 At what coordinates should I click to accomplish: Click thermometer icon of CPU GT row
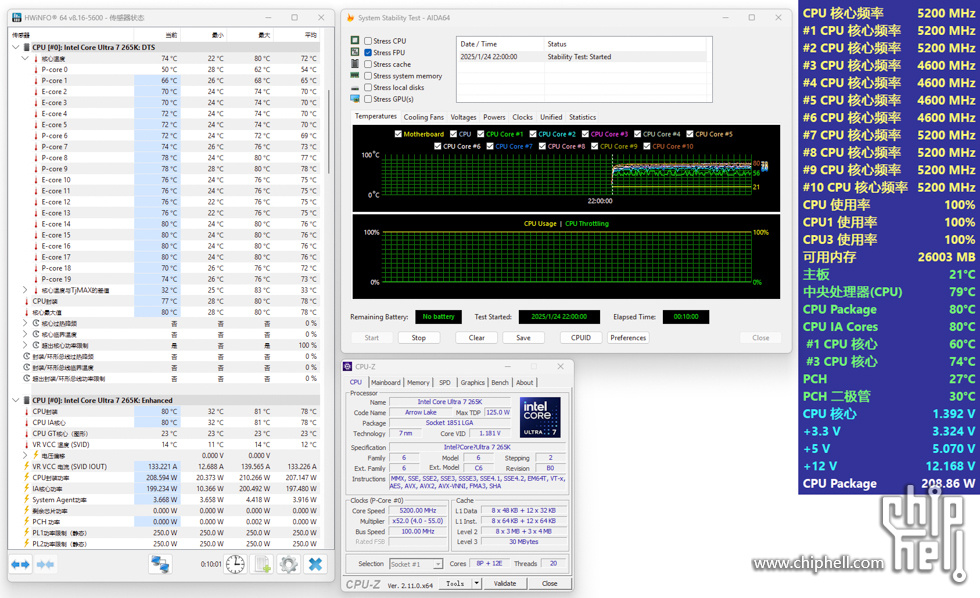click(x=26, y=434)
